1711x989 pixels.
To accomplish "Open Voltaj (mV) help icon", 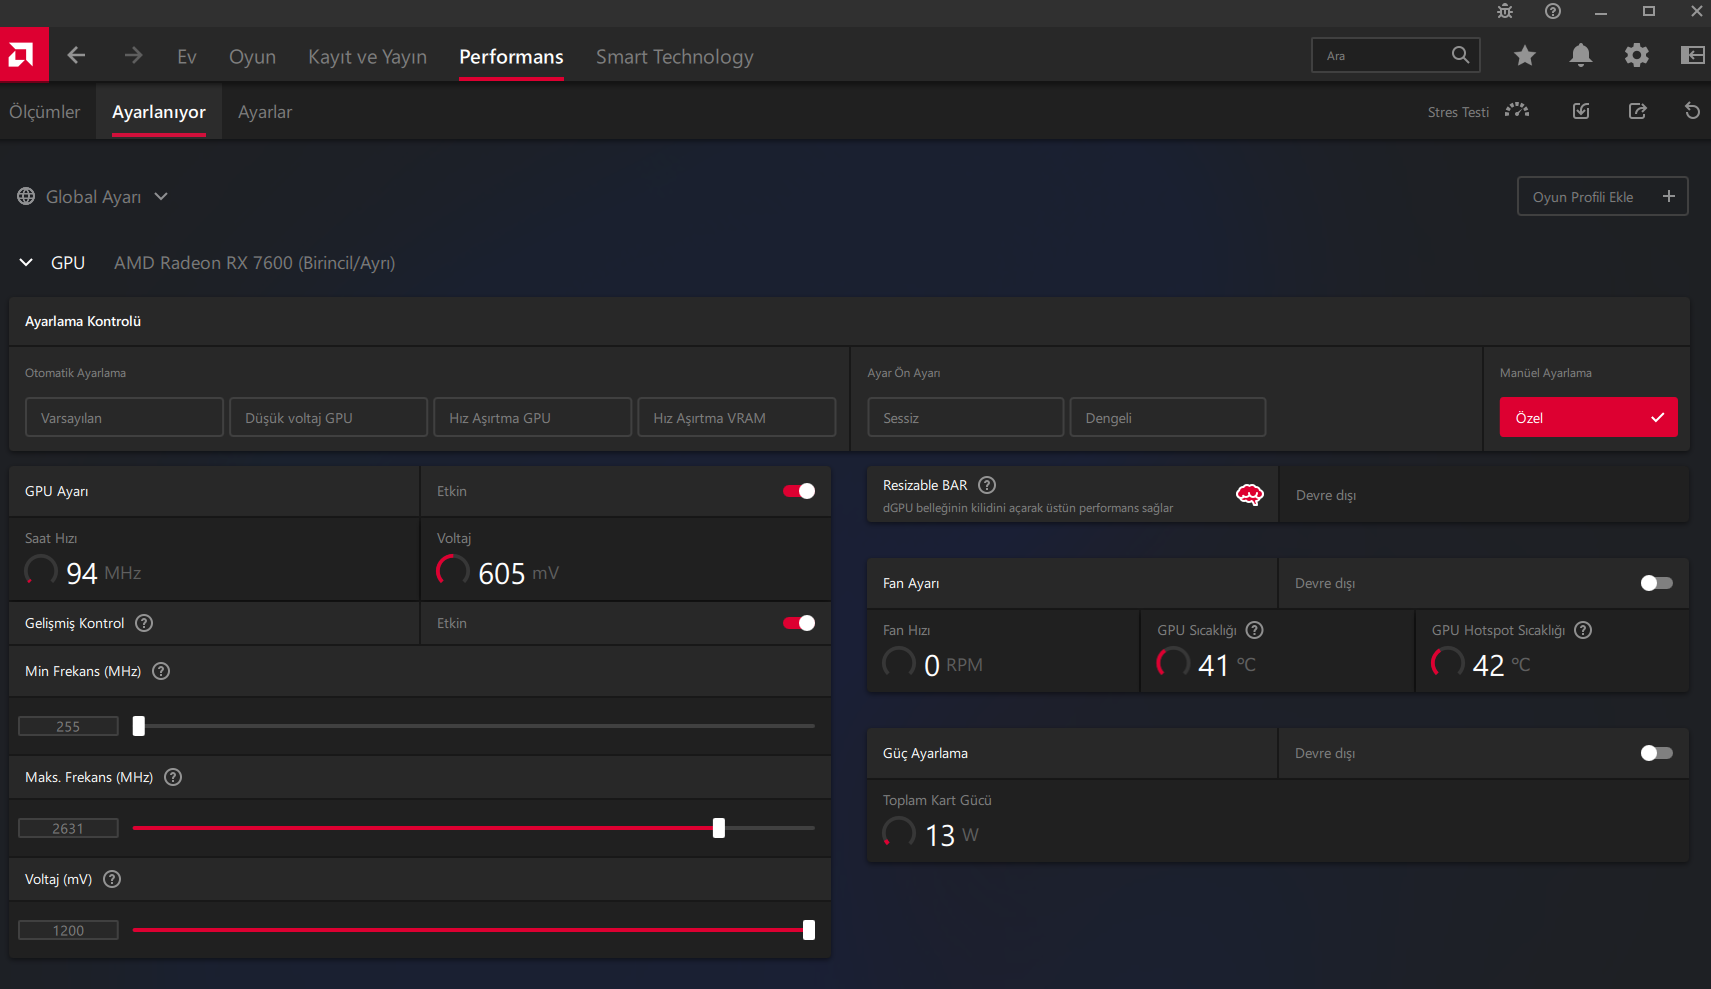I will (x=112, y=879).
